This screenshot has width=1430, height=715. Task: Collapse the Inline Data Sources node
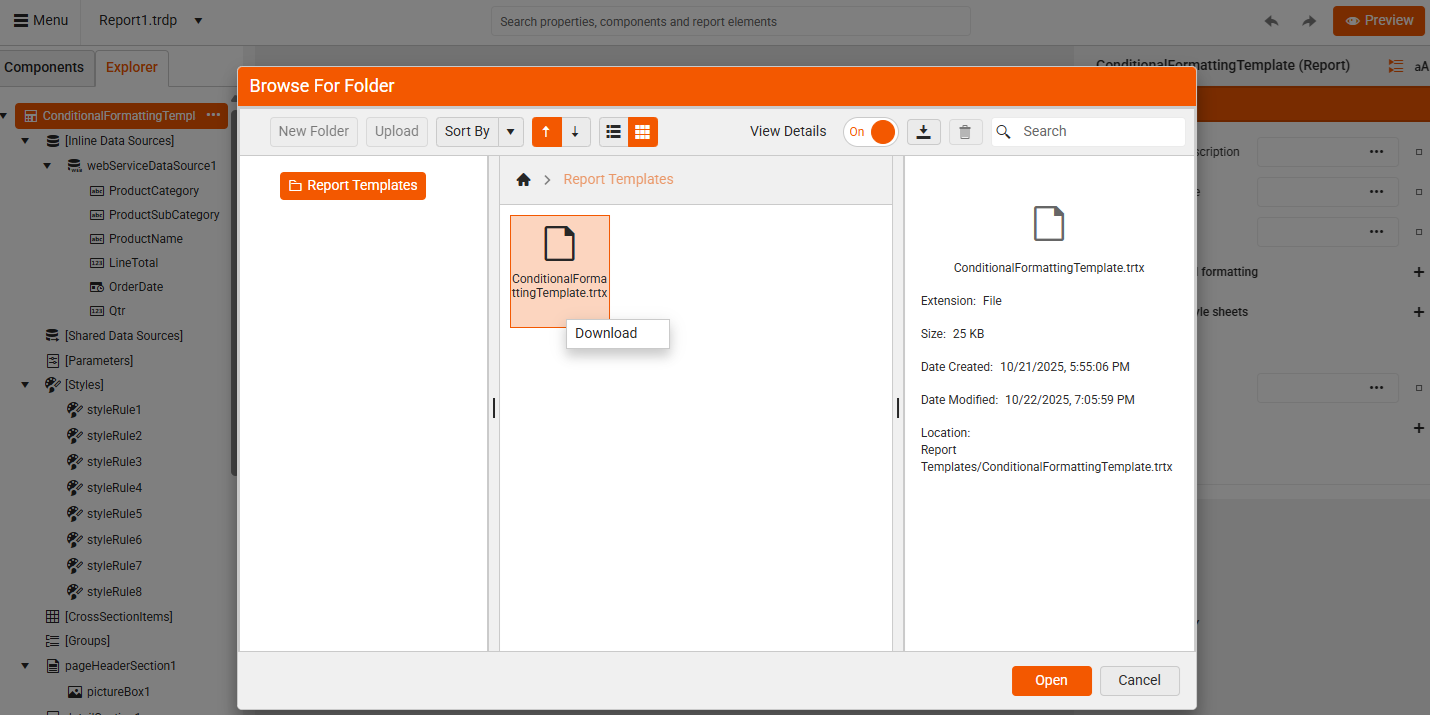[26, 141]
